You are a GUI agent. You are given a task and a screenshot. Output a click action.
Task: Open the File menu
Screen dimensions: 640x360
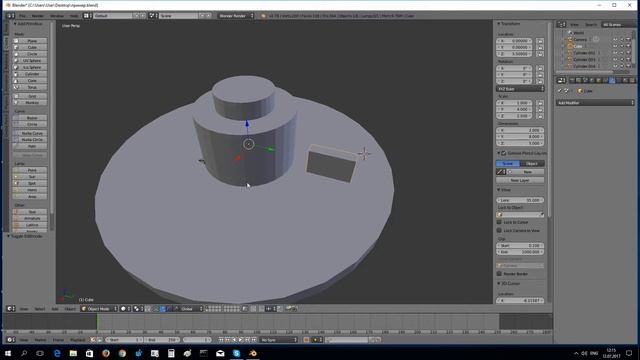coord(22,16)
